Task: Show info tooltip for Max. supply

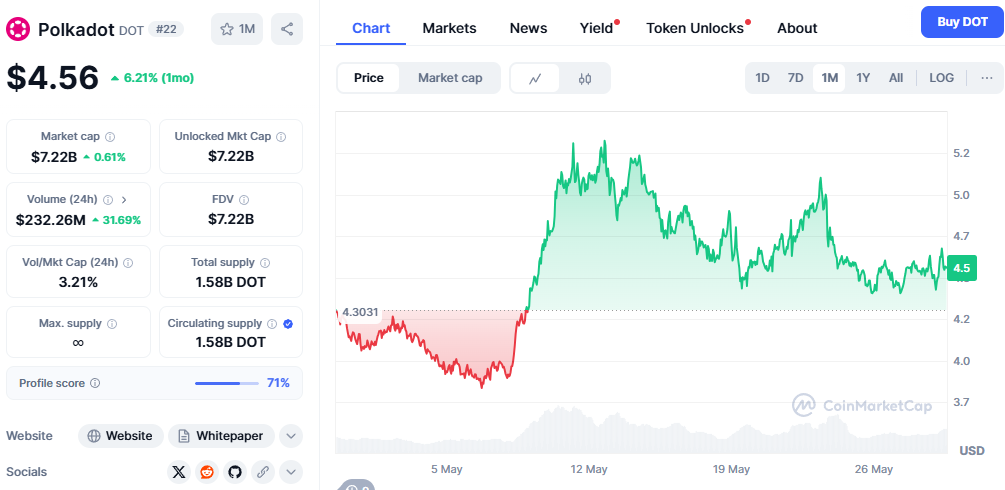Action: coord(112,324)
